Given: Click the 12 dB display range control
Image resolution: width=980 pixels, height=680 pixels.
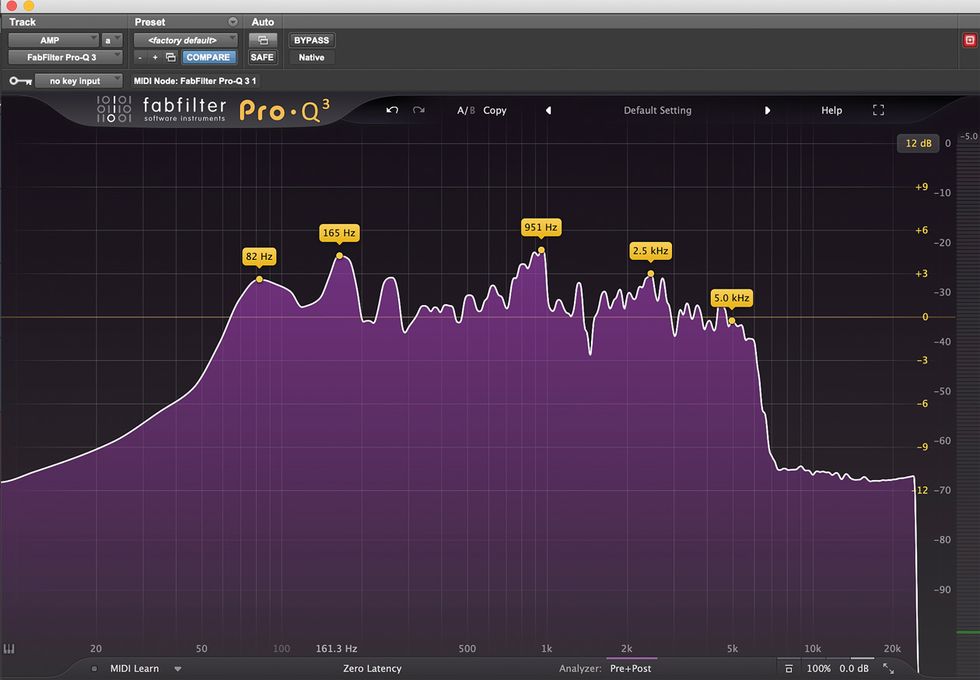Looking at the screenshot, I should click(918, 143).
